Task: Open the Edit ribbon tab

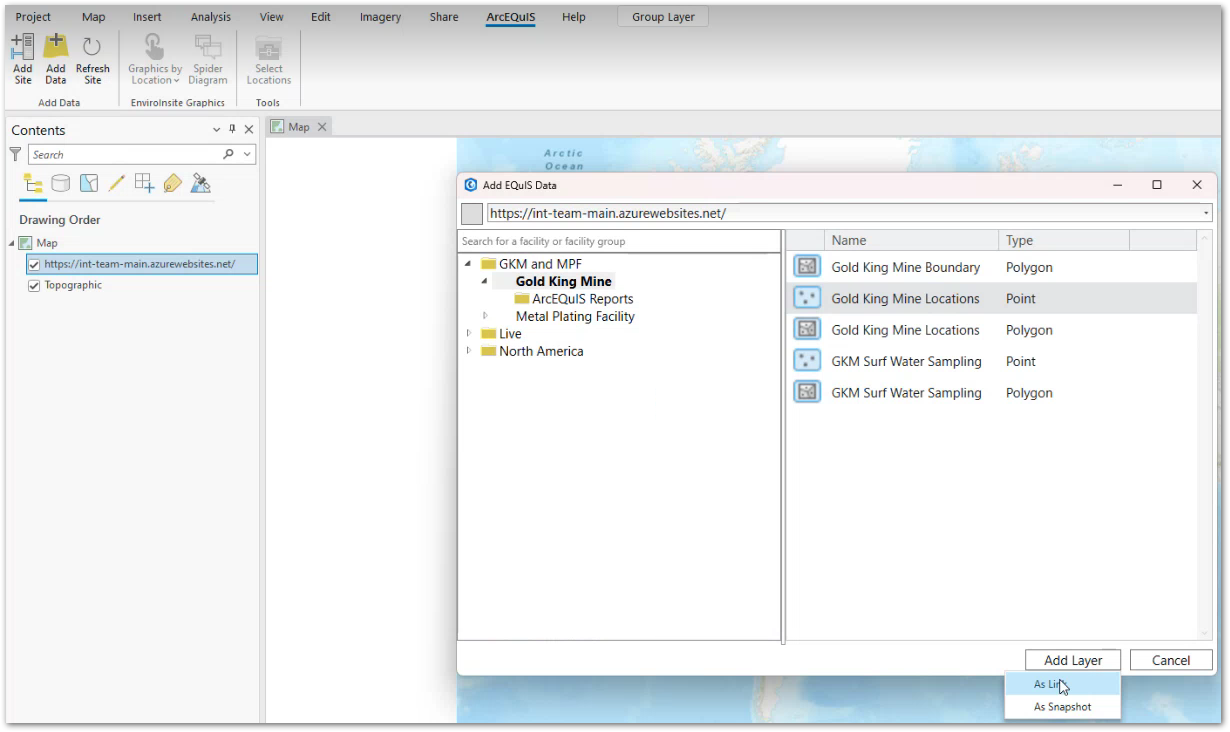Action: point(321,17)
